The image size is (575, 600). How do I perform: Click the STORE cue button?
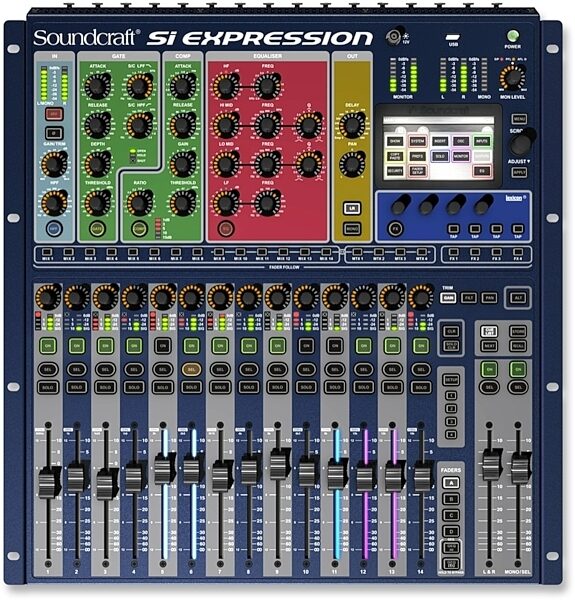click(518, 331)
